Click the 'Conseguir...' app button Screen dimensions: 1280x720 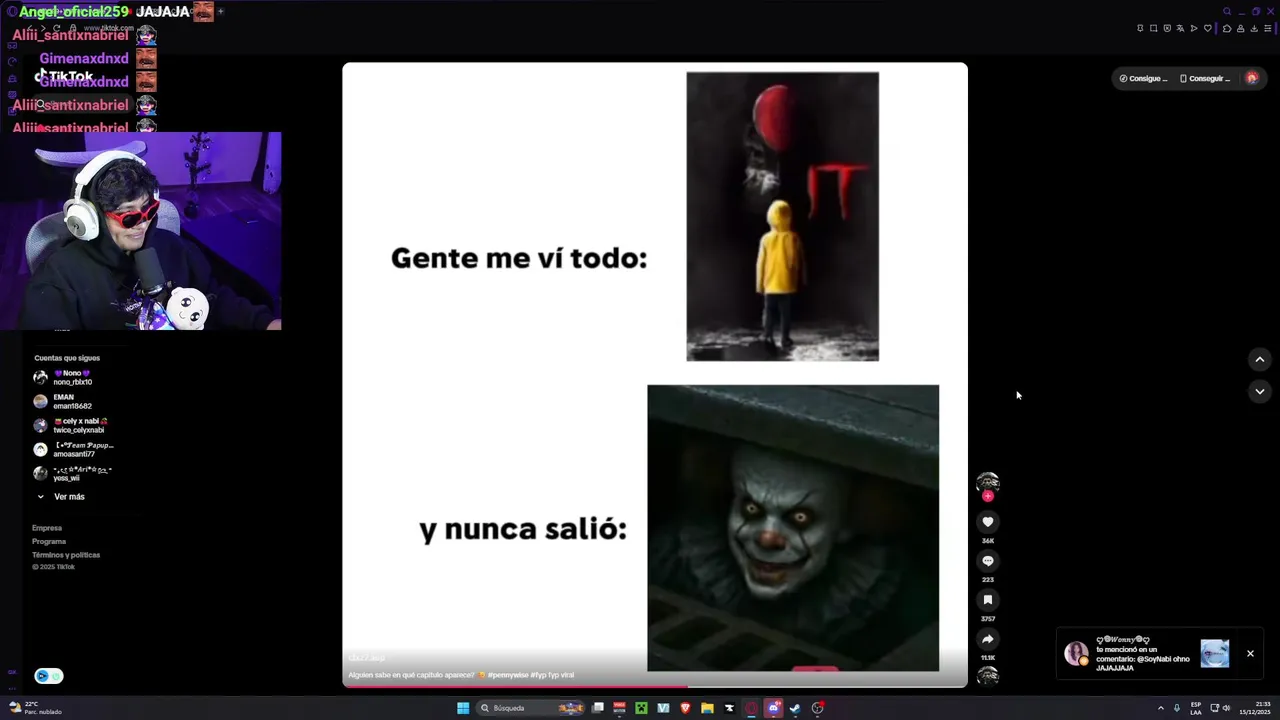coord(1205,78)
